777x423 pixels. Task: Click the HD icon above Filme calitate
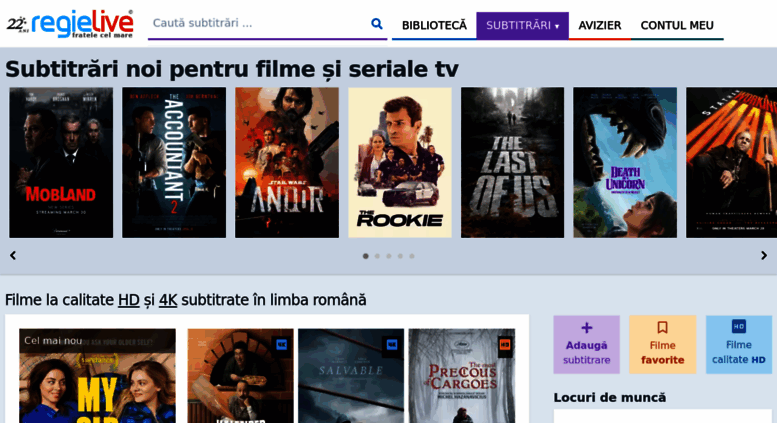[x=739, y=326]
